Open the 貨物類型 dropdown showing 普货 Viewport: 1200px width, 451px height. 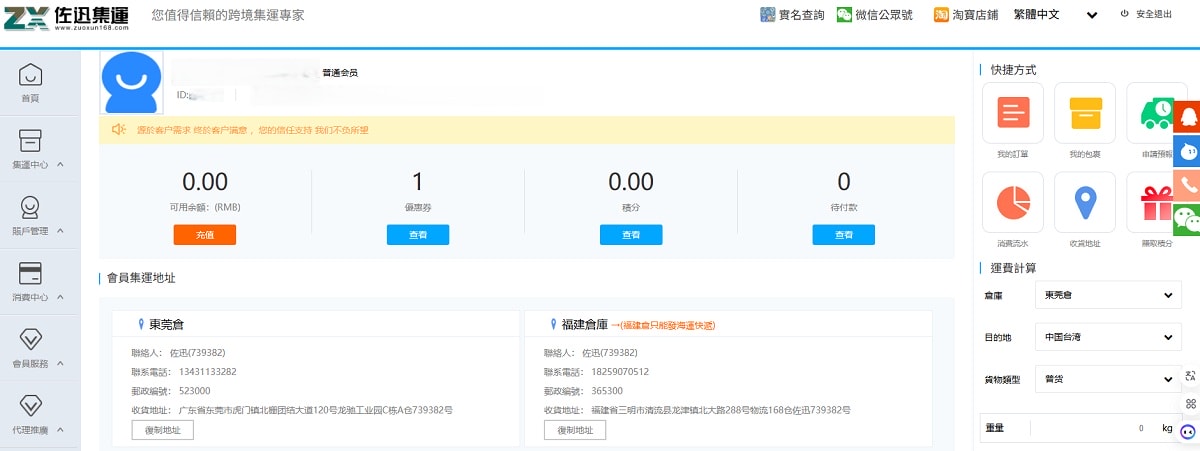(1108, 380)
